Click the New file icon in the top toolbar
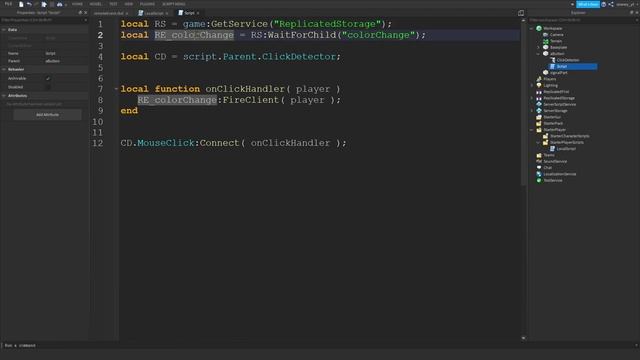 tap(21, 4)
